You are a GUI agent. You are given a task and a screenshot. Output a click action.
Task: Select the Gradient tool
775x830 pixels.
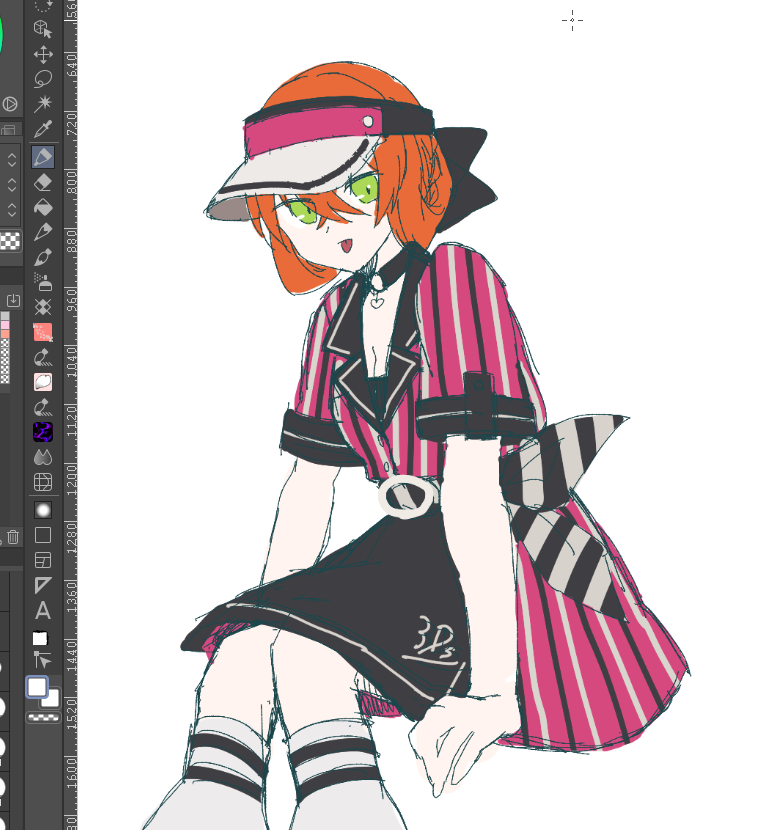pos(43,510)
